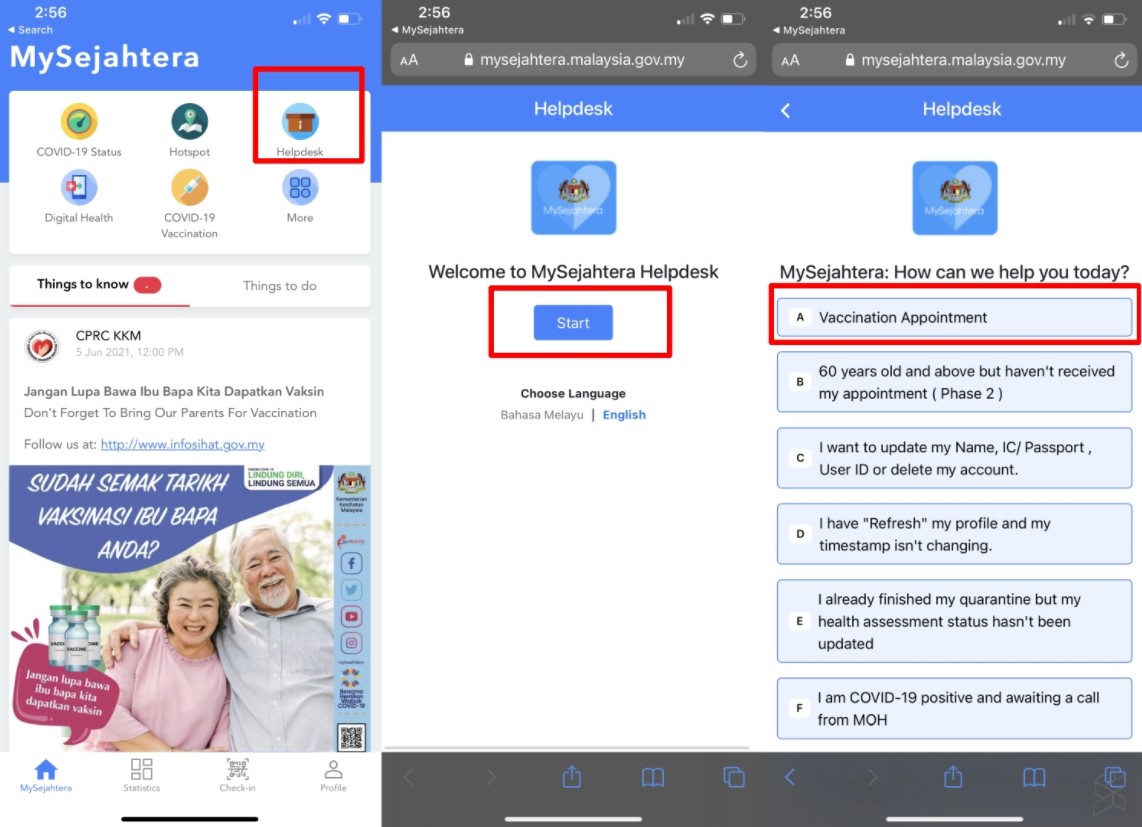Tap the MySejahtera logo on the help options page
Screen dimensions: 1142x827
click(x=955, y=197)
